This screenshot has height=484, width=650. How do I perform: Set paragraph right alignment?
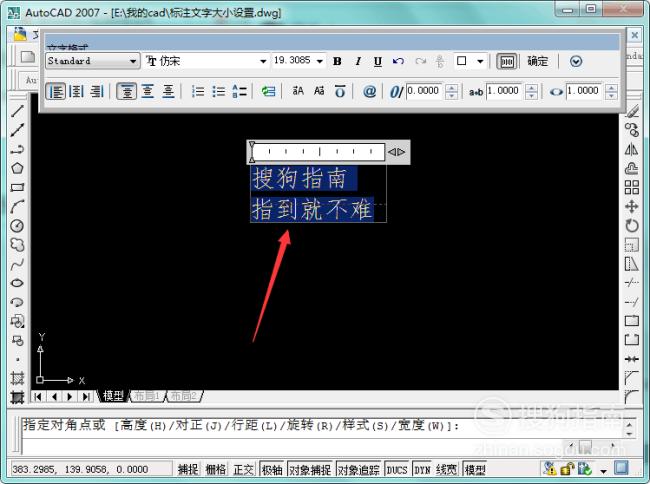[x=97, y=91]
